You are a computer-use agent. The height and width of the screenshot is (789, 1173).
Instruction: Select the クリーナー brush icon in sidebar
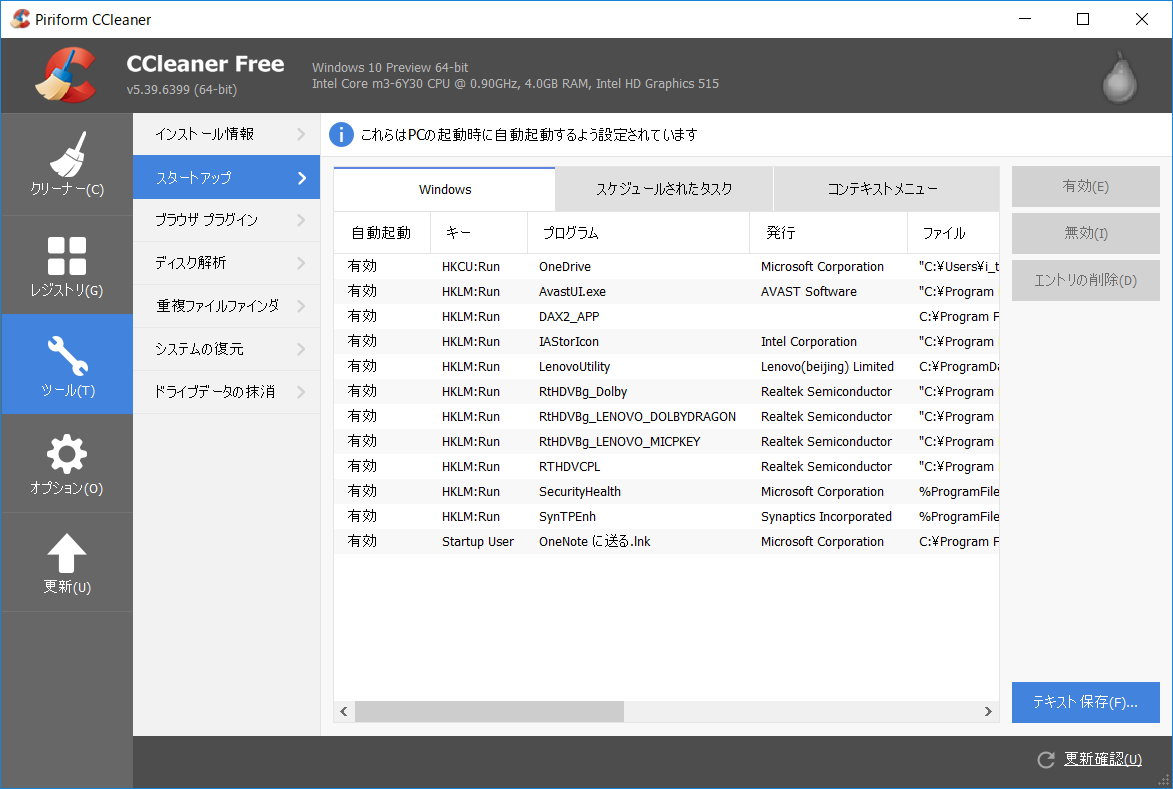click(66, 153)
